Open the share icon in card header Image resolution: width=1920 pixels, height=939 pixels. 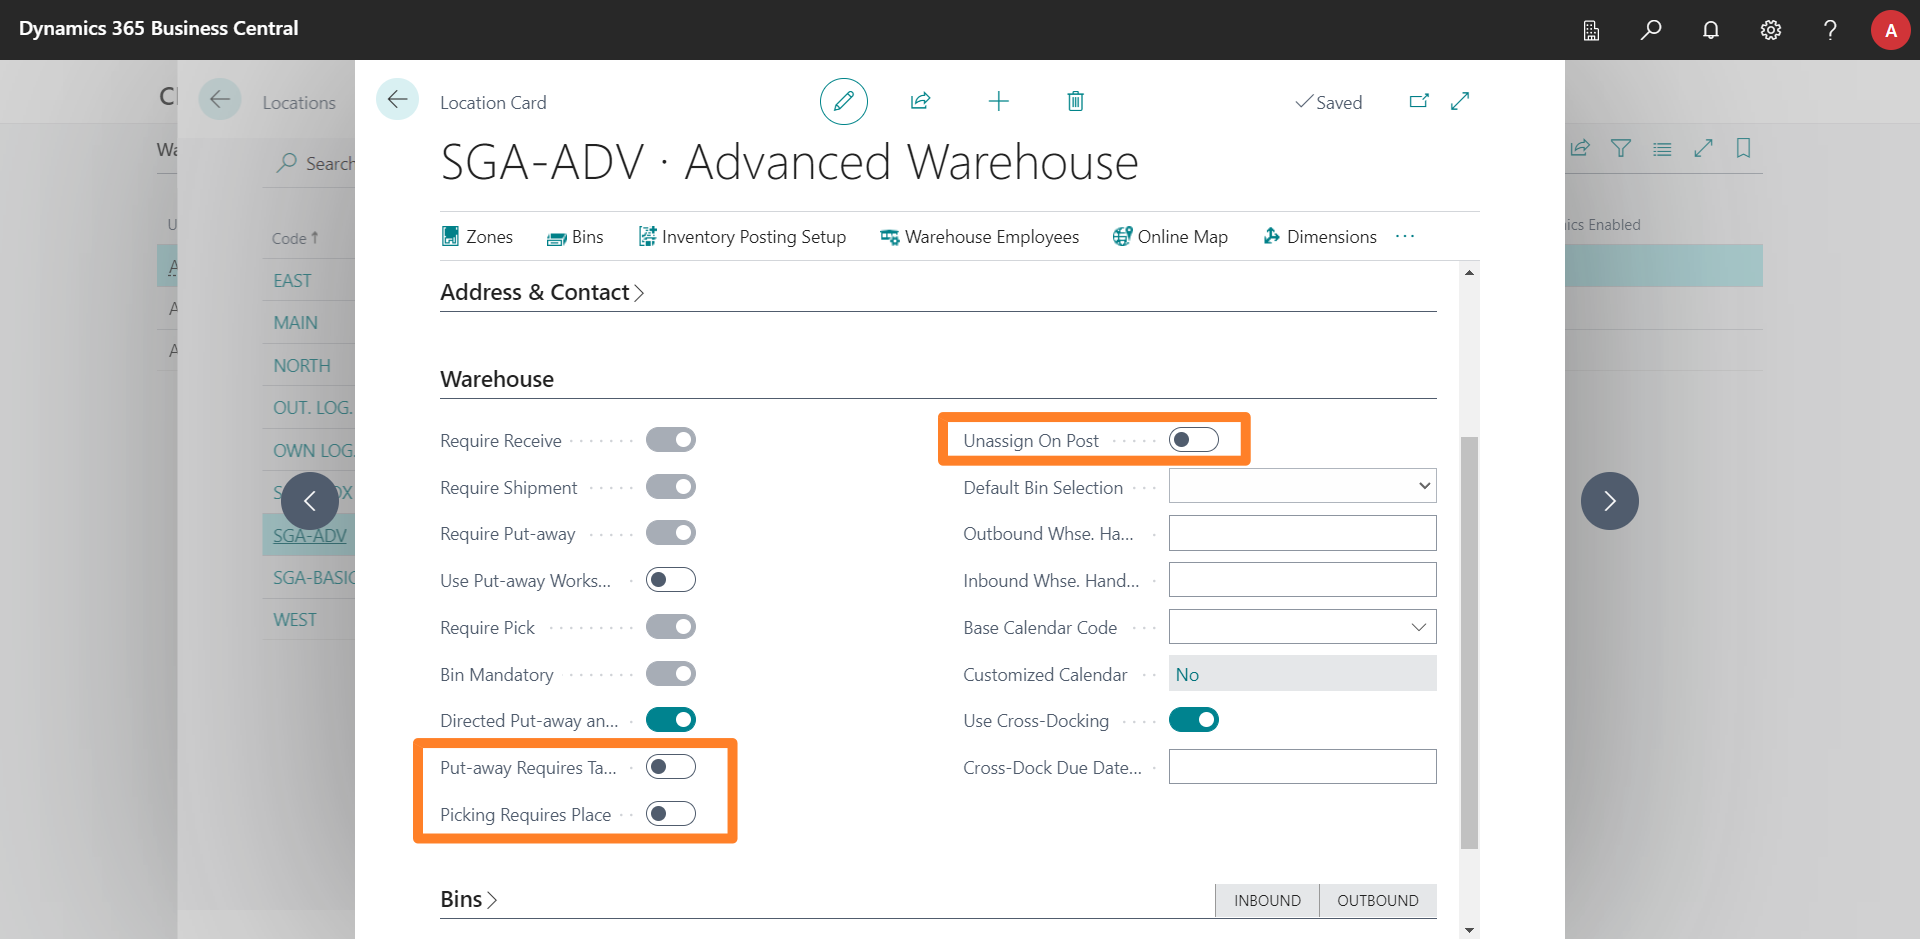(921, 101)
